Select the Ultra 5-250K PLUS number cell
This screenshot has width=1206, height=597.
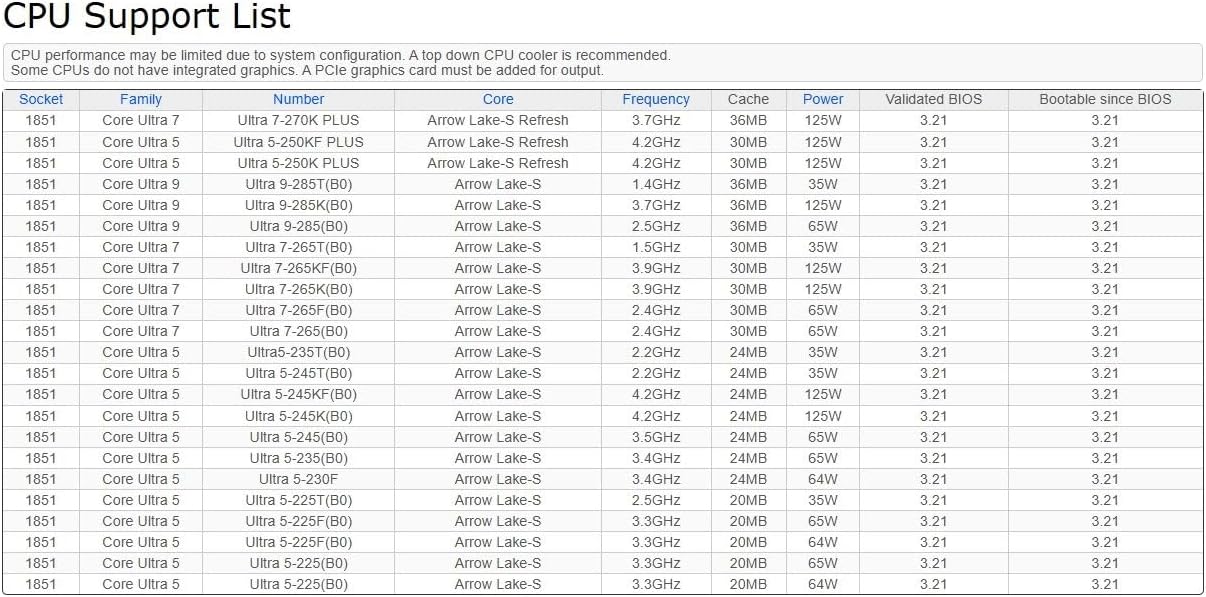click(299, 163)
